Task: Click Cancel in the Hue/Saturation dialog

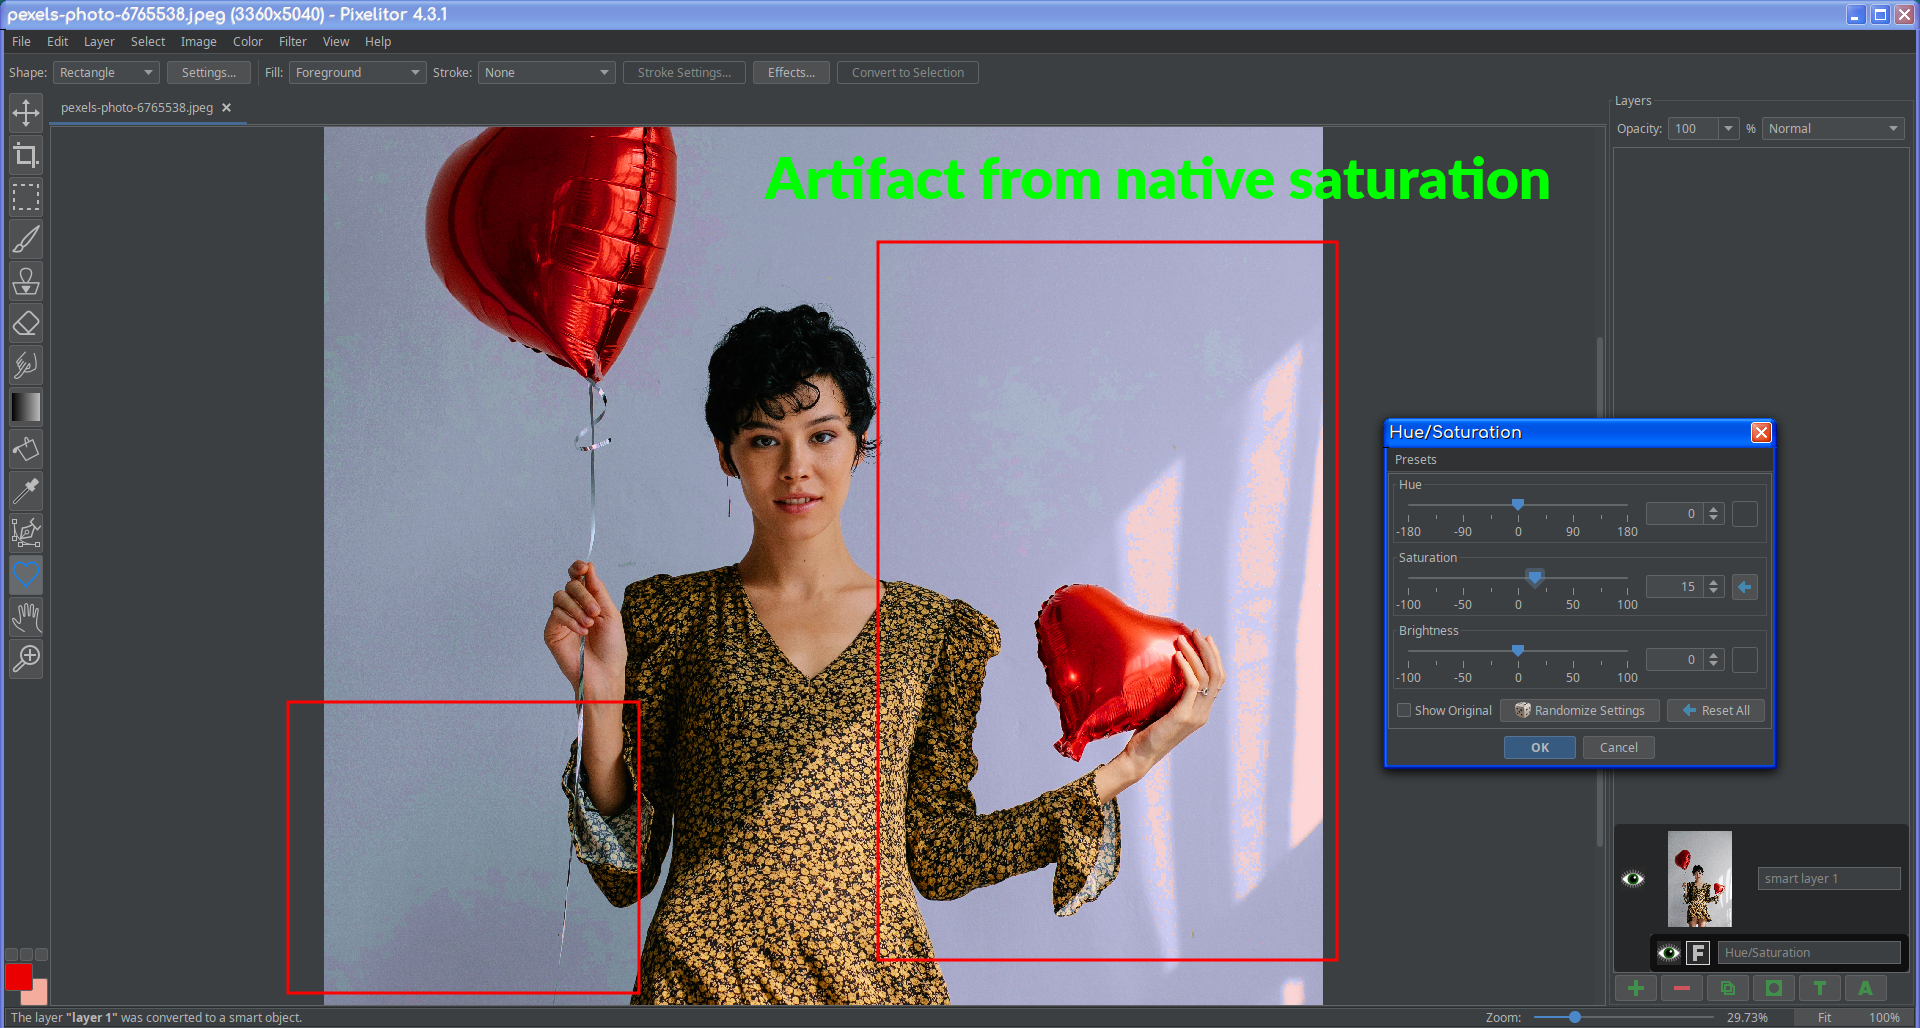Action: 1619,748
